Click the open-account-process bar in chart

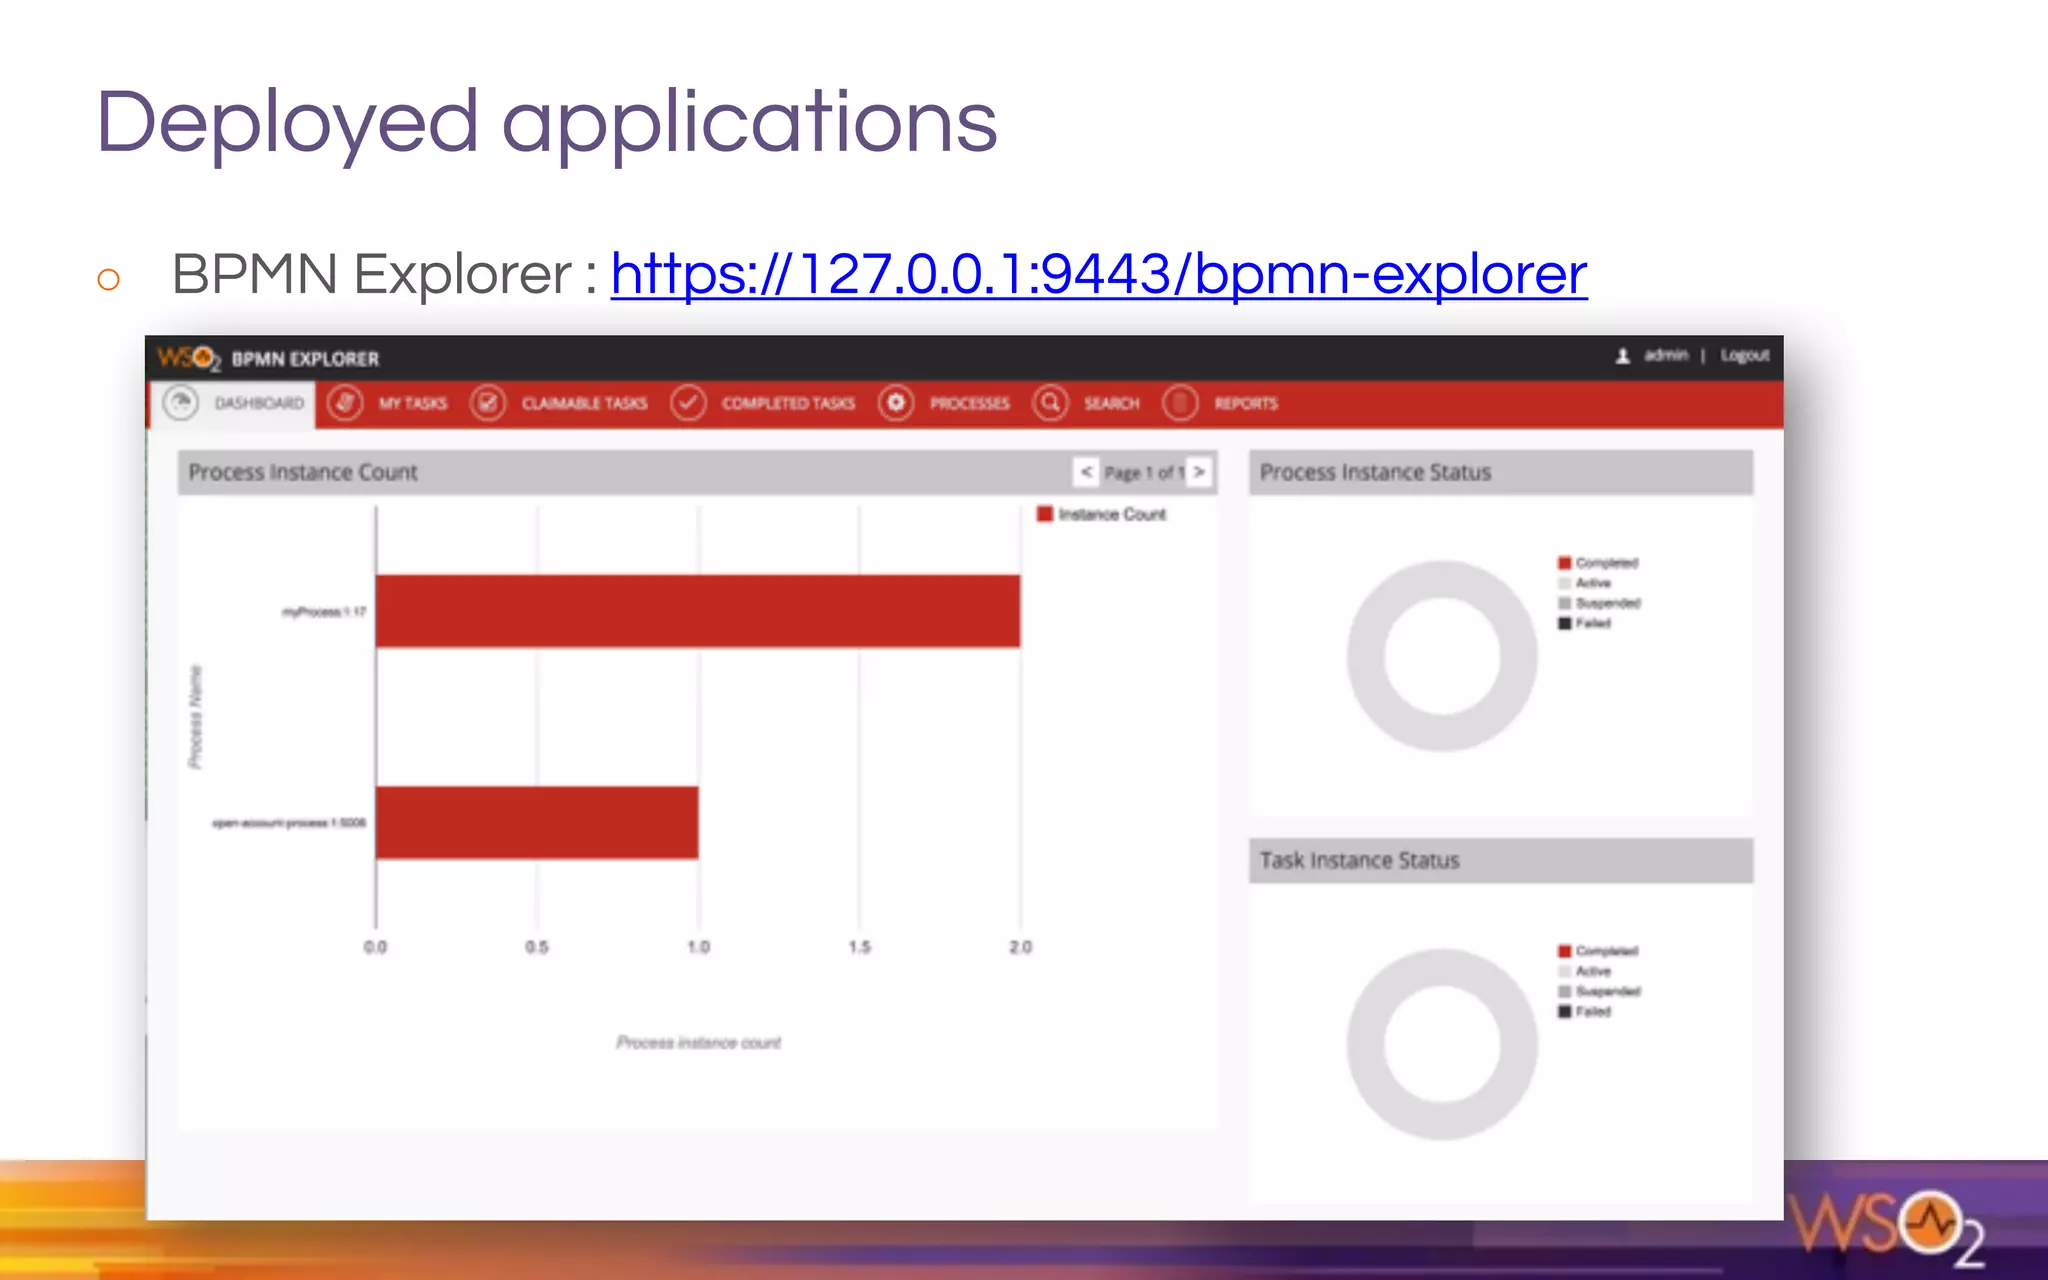click(537, 823)
